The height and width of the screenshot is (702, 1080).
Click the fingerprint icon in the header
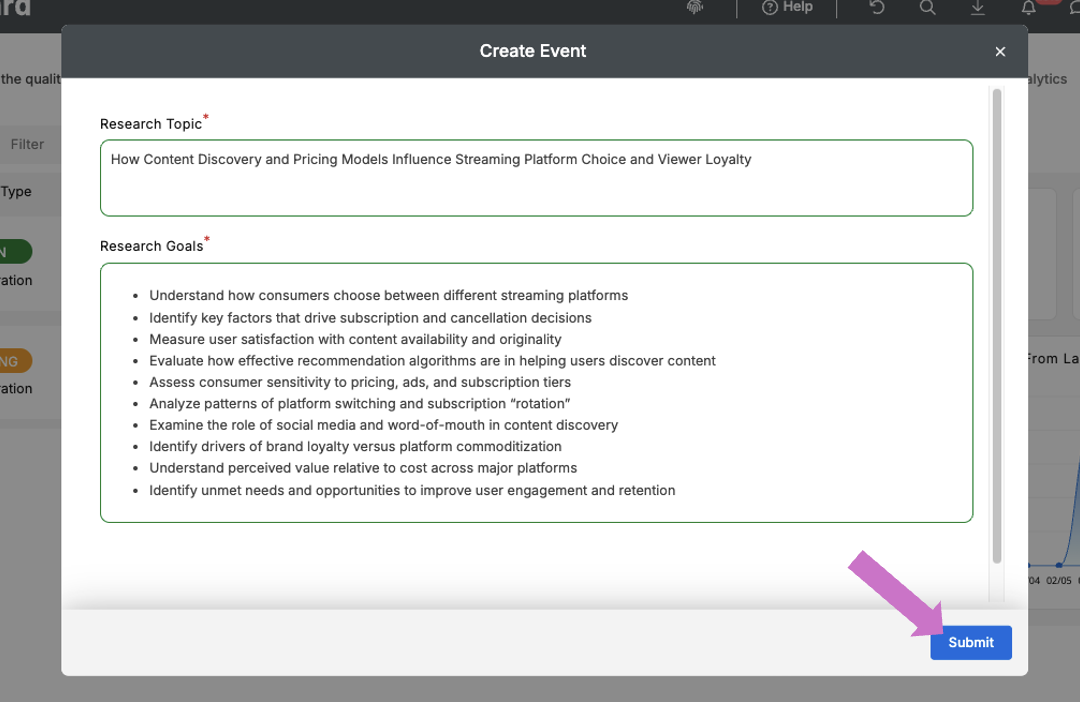click(695, 6)
